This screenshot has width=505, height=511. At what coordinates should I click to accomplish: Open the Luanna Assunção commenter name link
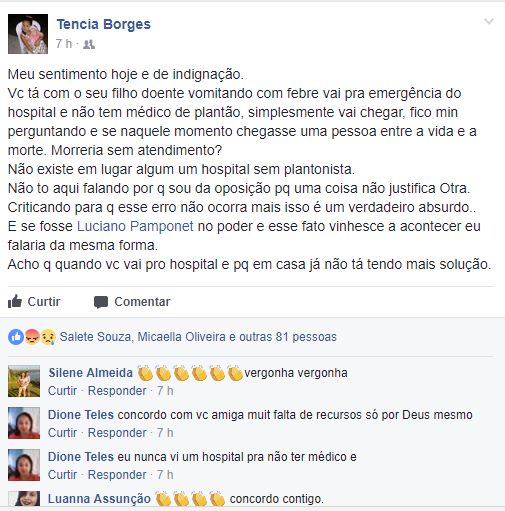(99, 499)
